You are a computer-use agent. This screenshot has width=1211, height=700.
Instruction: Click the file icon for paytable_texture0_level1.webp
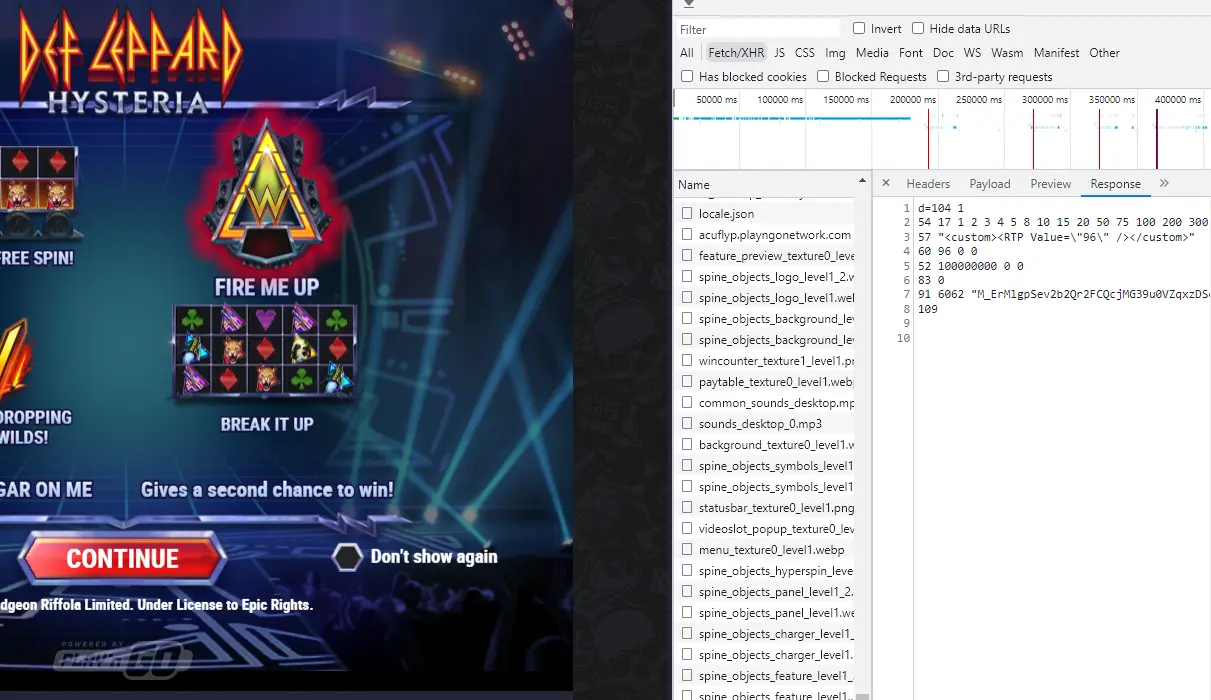pos(687,382)
